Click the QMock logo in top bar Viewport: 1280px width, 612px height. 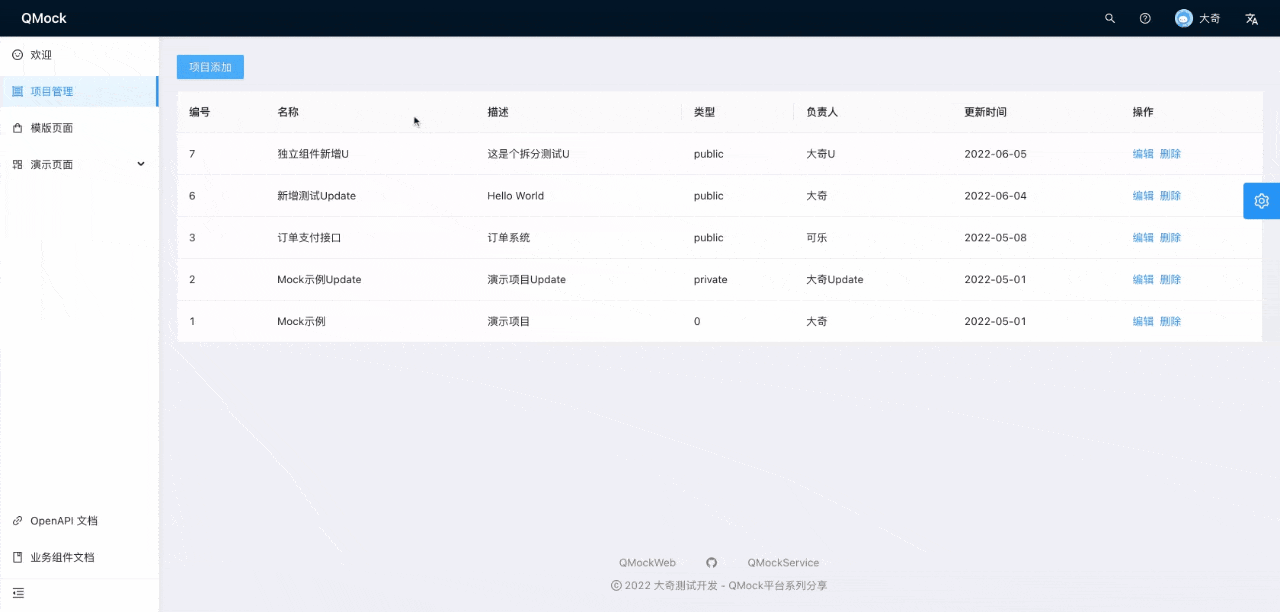point(43,18)
